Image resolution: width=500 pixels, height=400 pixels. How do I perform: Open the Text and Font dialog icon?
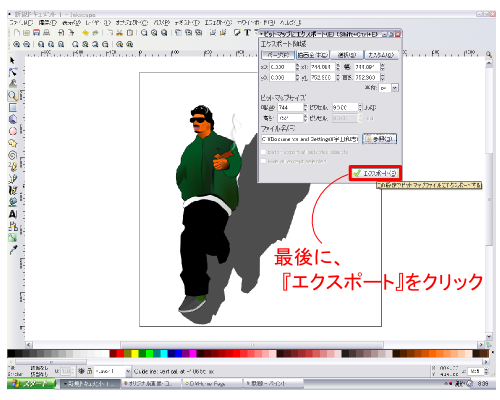tap(247, 32)
